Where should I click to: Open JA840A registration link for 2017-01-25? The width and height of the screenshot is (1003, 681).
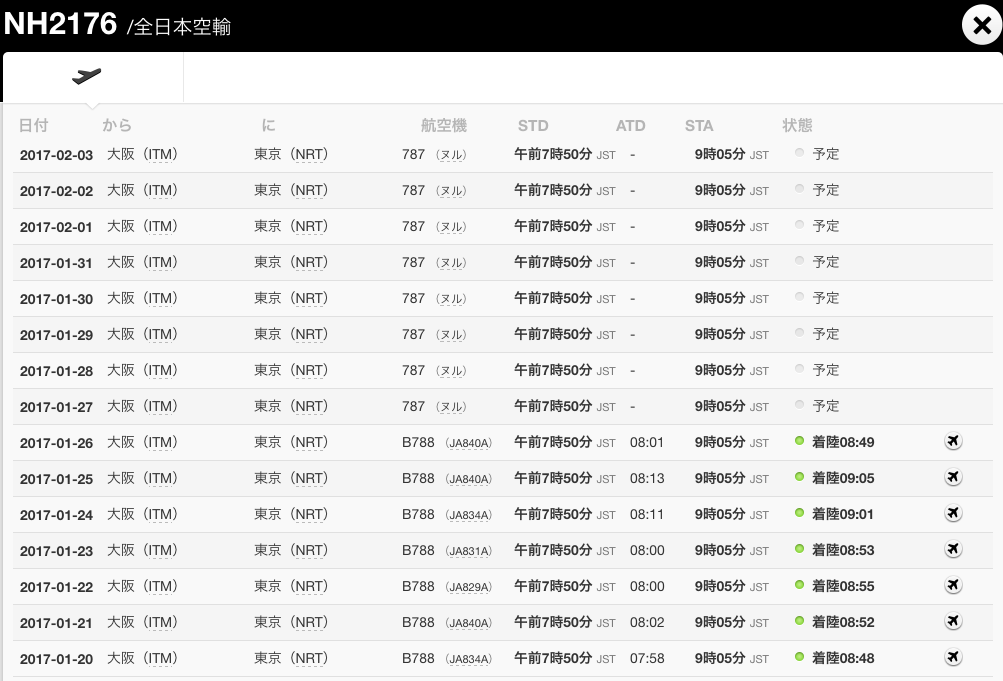coord(469,479)
